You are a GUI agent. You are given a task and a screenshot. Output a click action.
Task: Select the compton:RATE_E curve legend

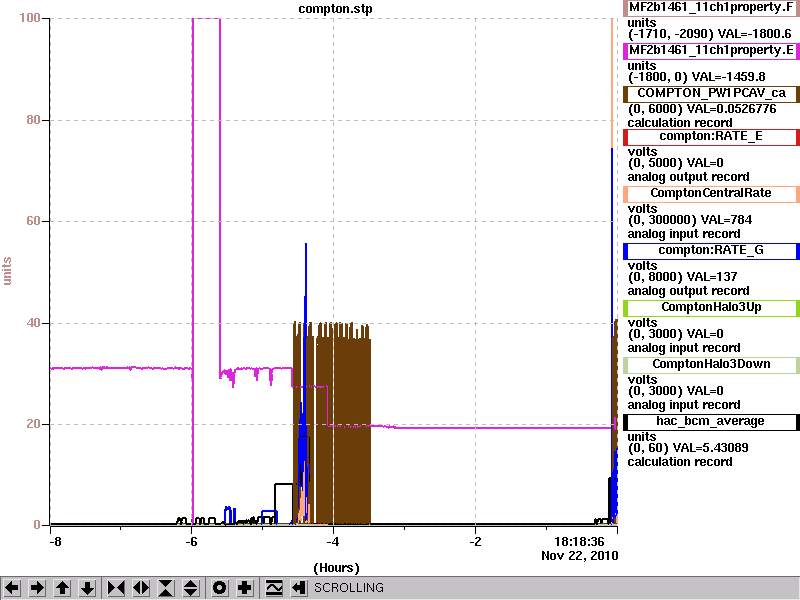coord(711,137)
